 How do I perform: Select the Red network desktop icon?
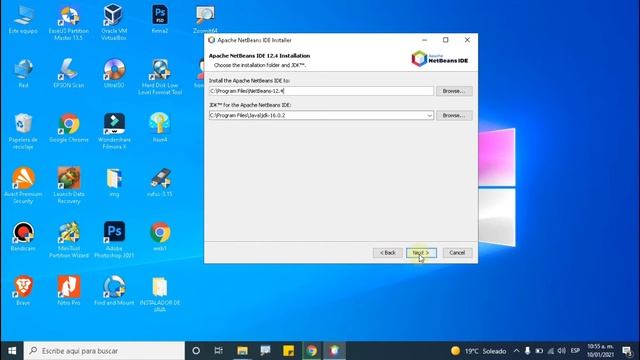(23, 73)
